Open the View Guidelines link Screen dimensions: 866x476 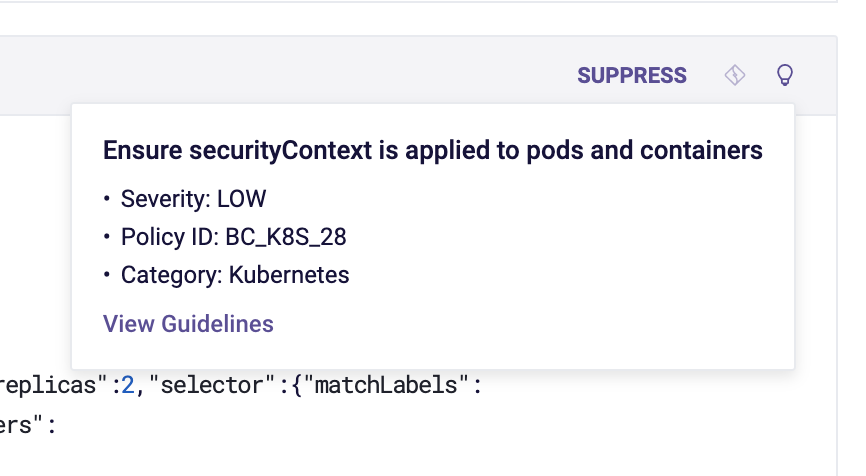[x=188, y=324]
